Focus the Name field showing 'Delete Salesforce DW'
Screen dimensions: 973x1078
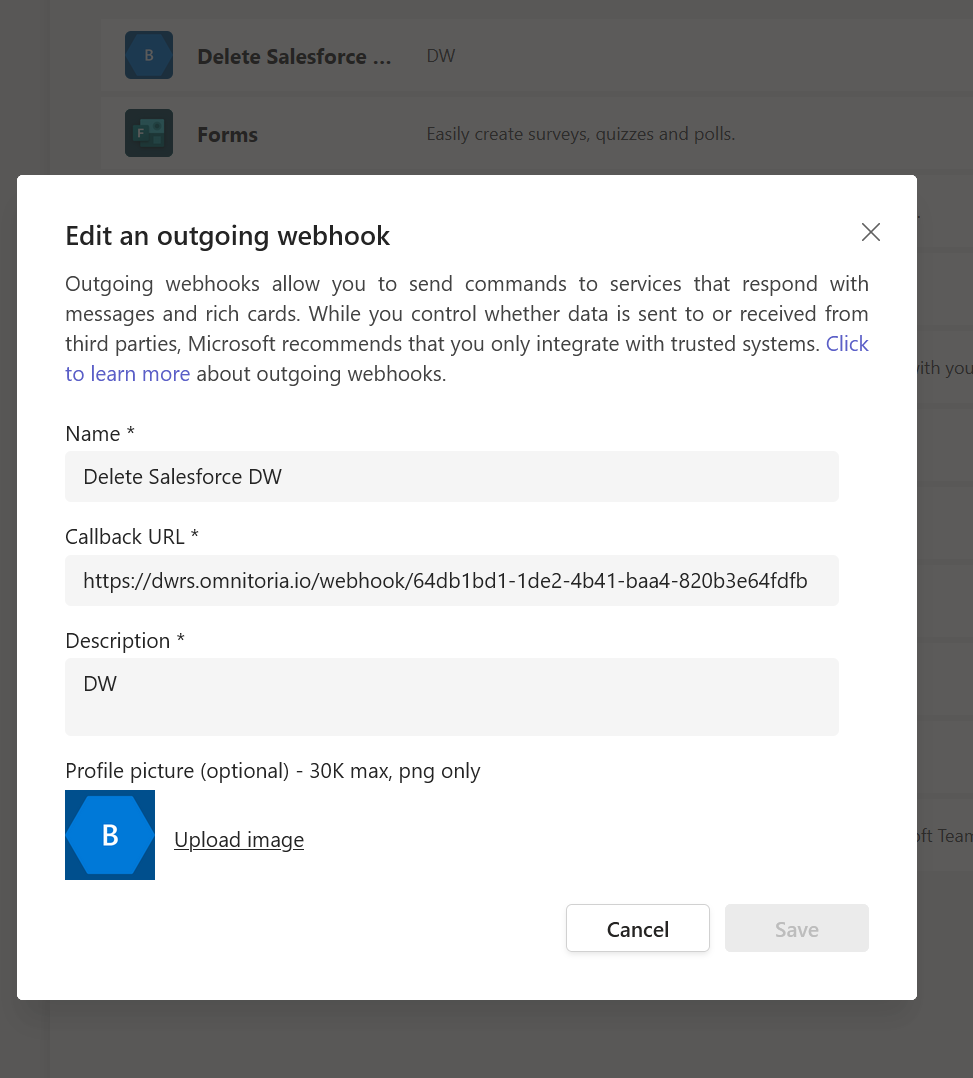(x=451, y=476)
